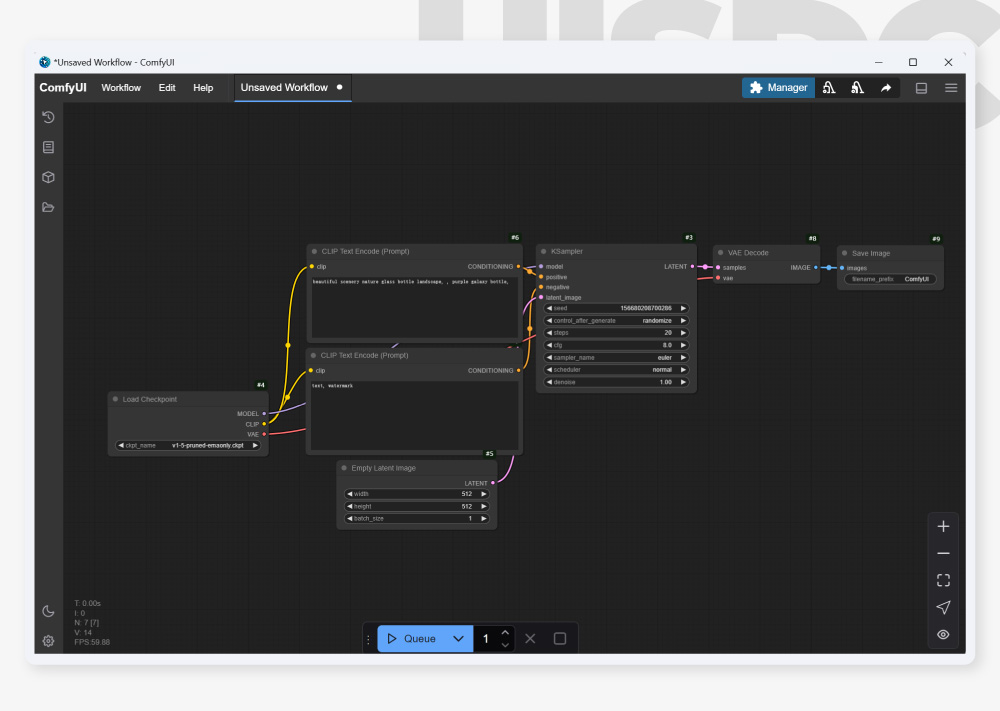This screenshot has height=711, width=1000.
Task: Zoom in with the plus icon
Action: click(x=943, y=527)
